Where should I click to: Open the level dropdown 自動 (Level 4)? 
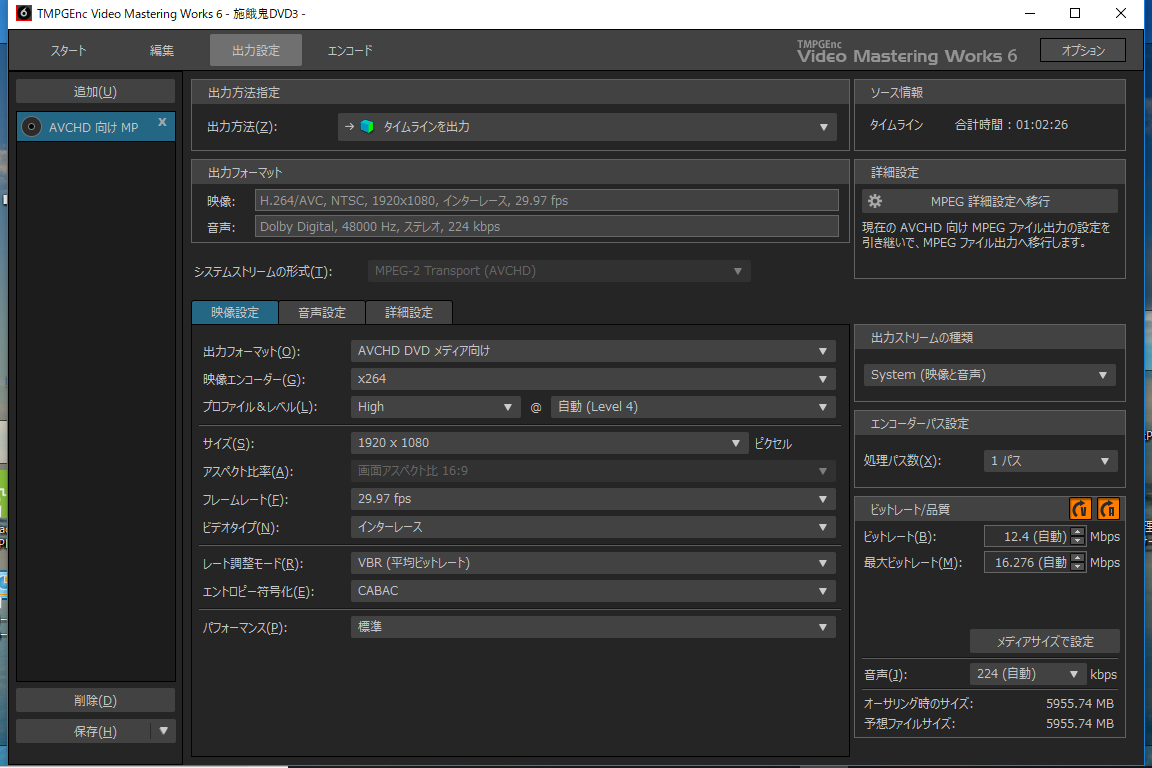pyautogui.click(x=693, y=407)
